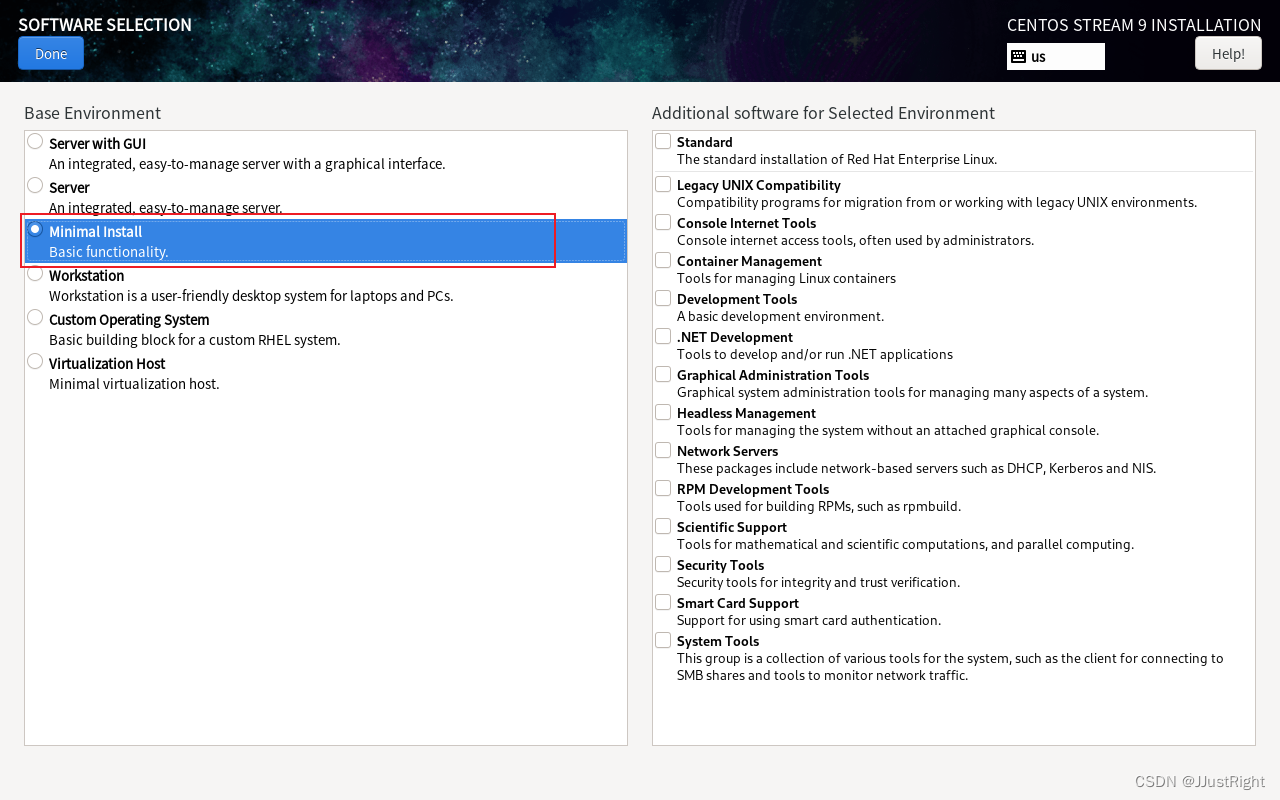
Task: Click 'A basic development environment.' description
Action: click(780, 317)
